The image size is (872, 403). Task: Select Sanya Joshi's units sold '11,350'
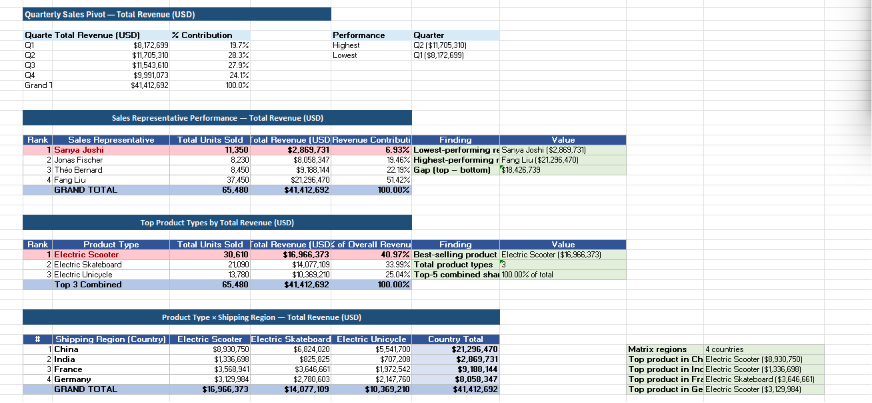210,150
